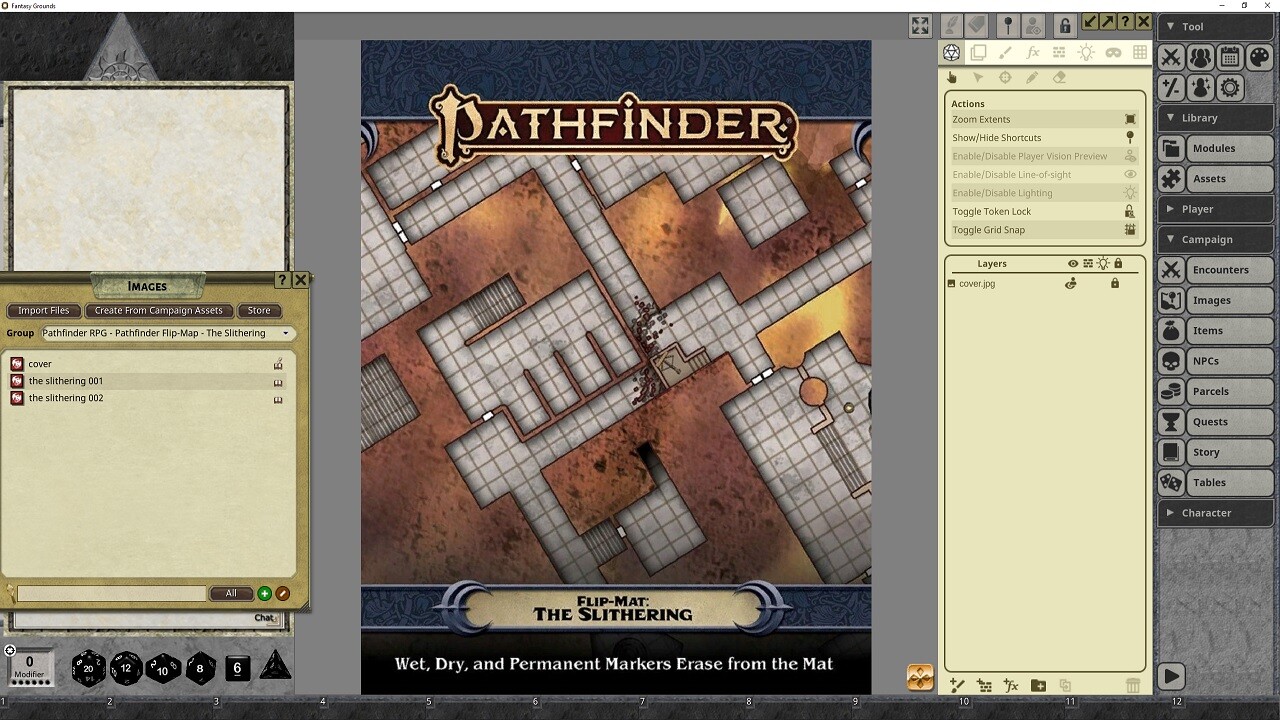Image resolution: width=1280 pixels, height=720 pixels.
Task: Click the Store button in the Images window
Action: coord(259,310)
